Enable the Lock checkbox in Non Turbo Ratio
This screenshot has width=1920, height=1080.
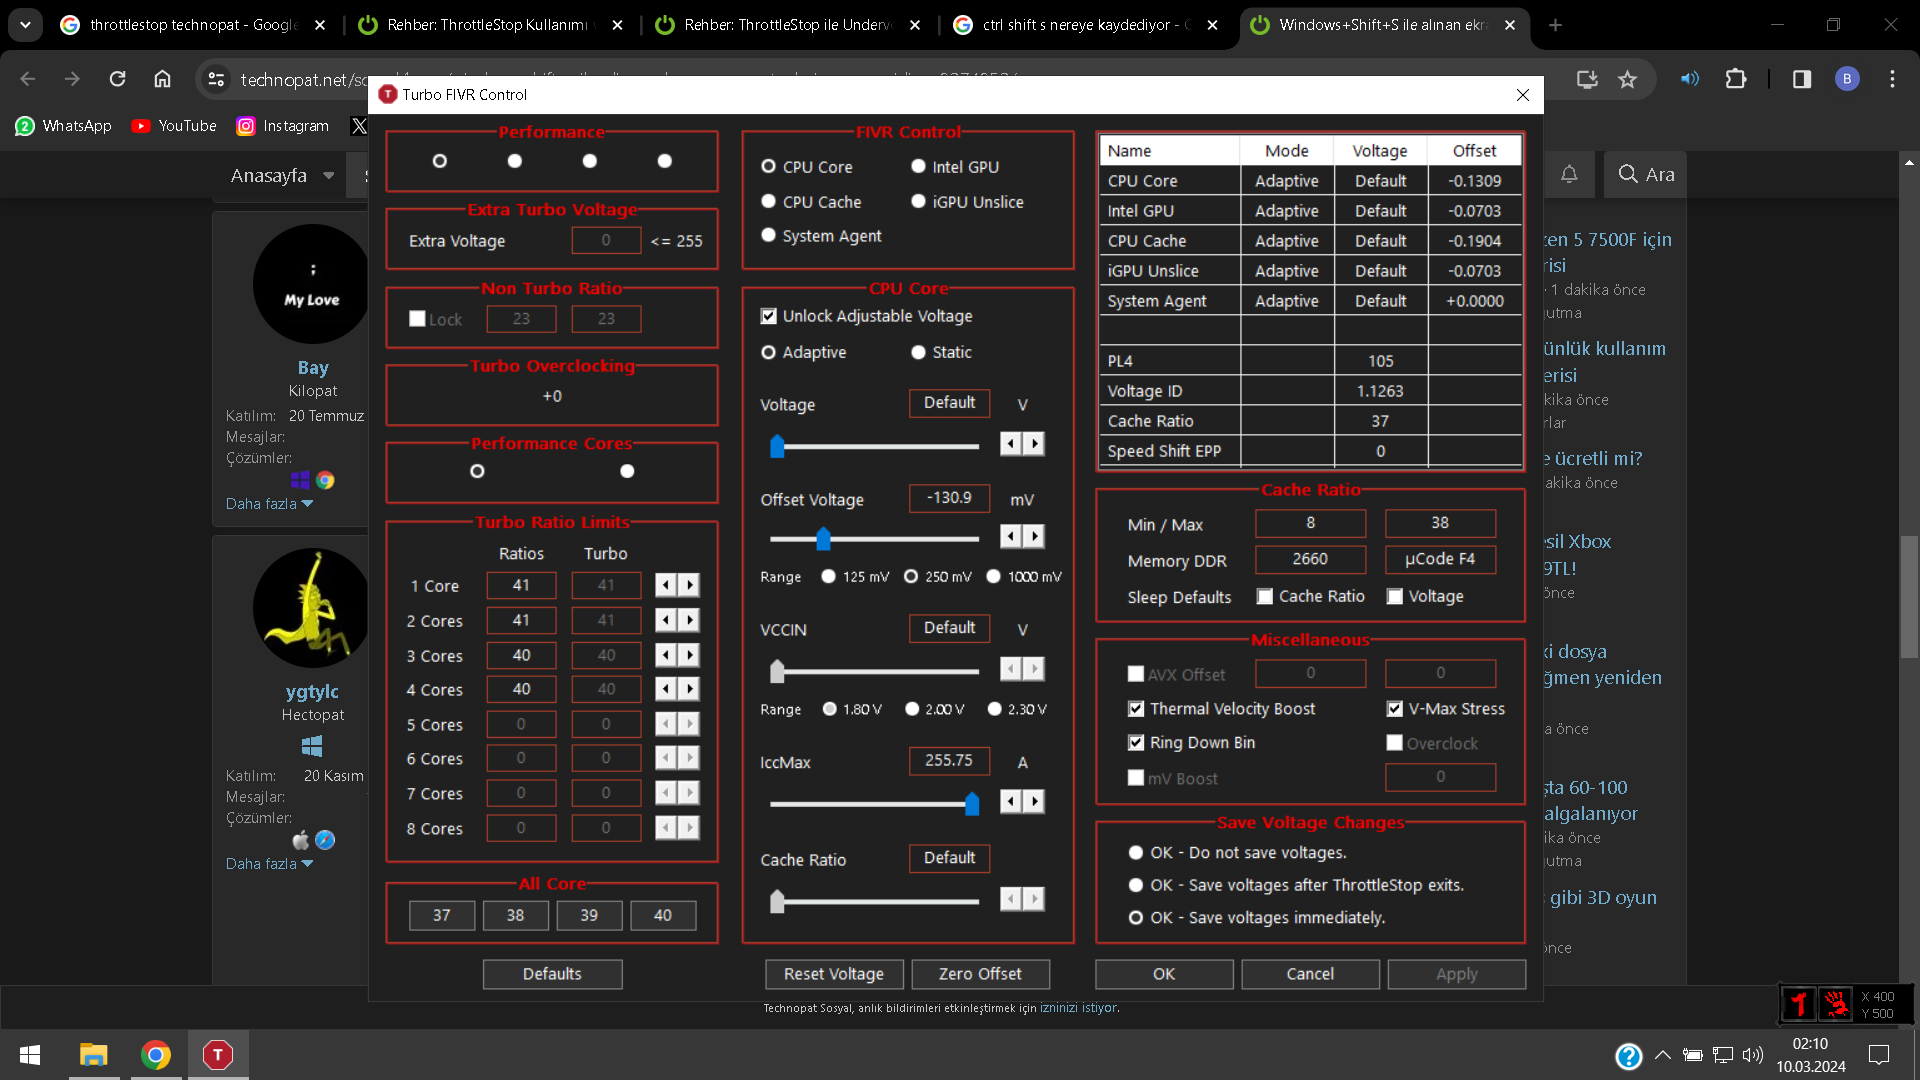pyautogui.click(x=418, y=319)
